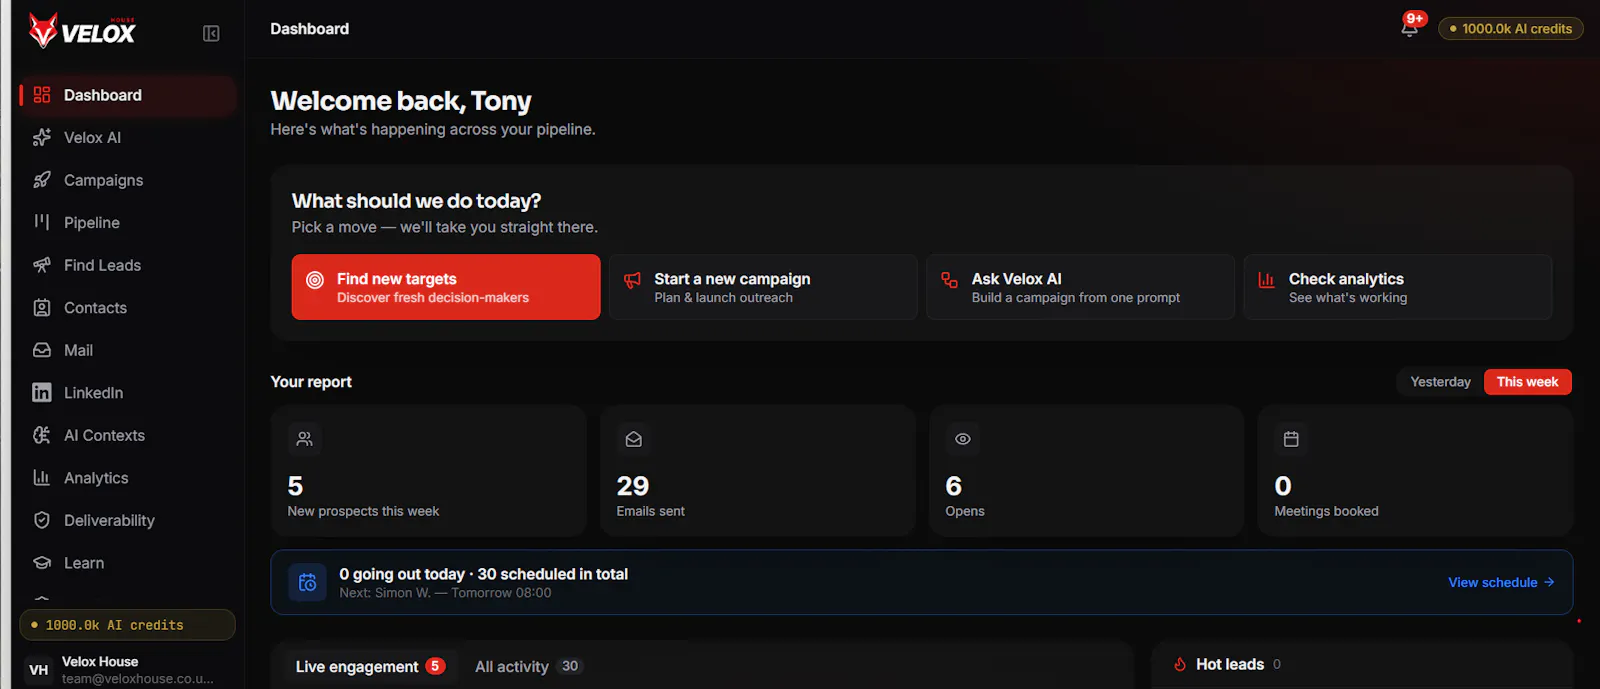Image resolution: width=1600 pixels, height=689 pixels.
Task: Click the Ask Velox AI card
Action: point(1080,287)
